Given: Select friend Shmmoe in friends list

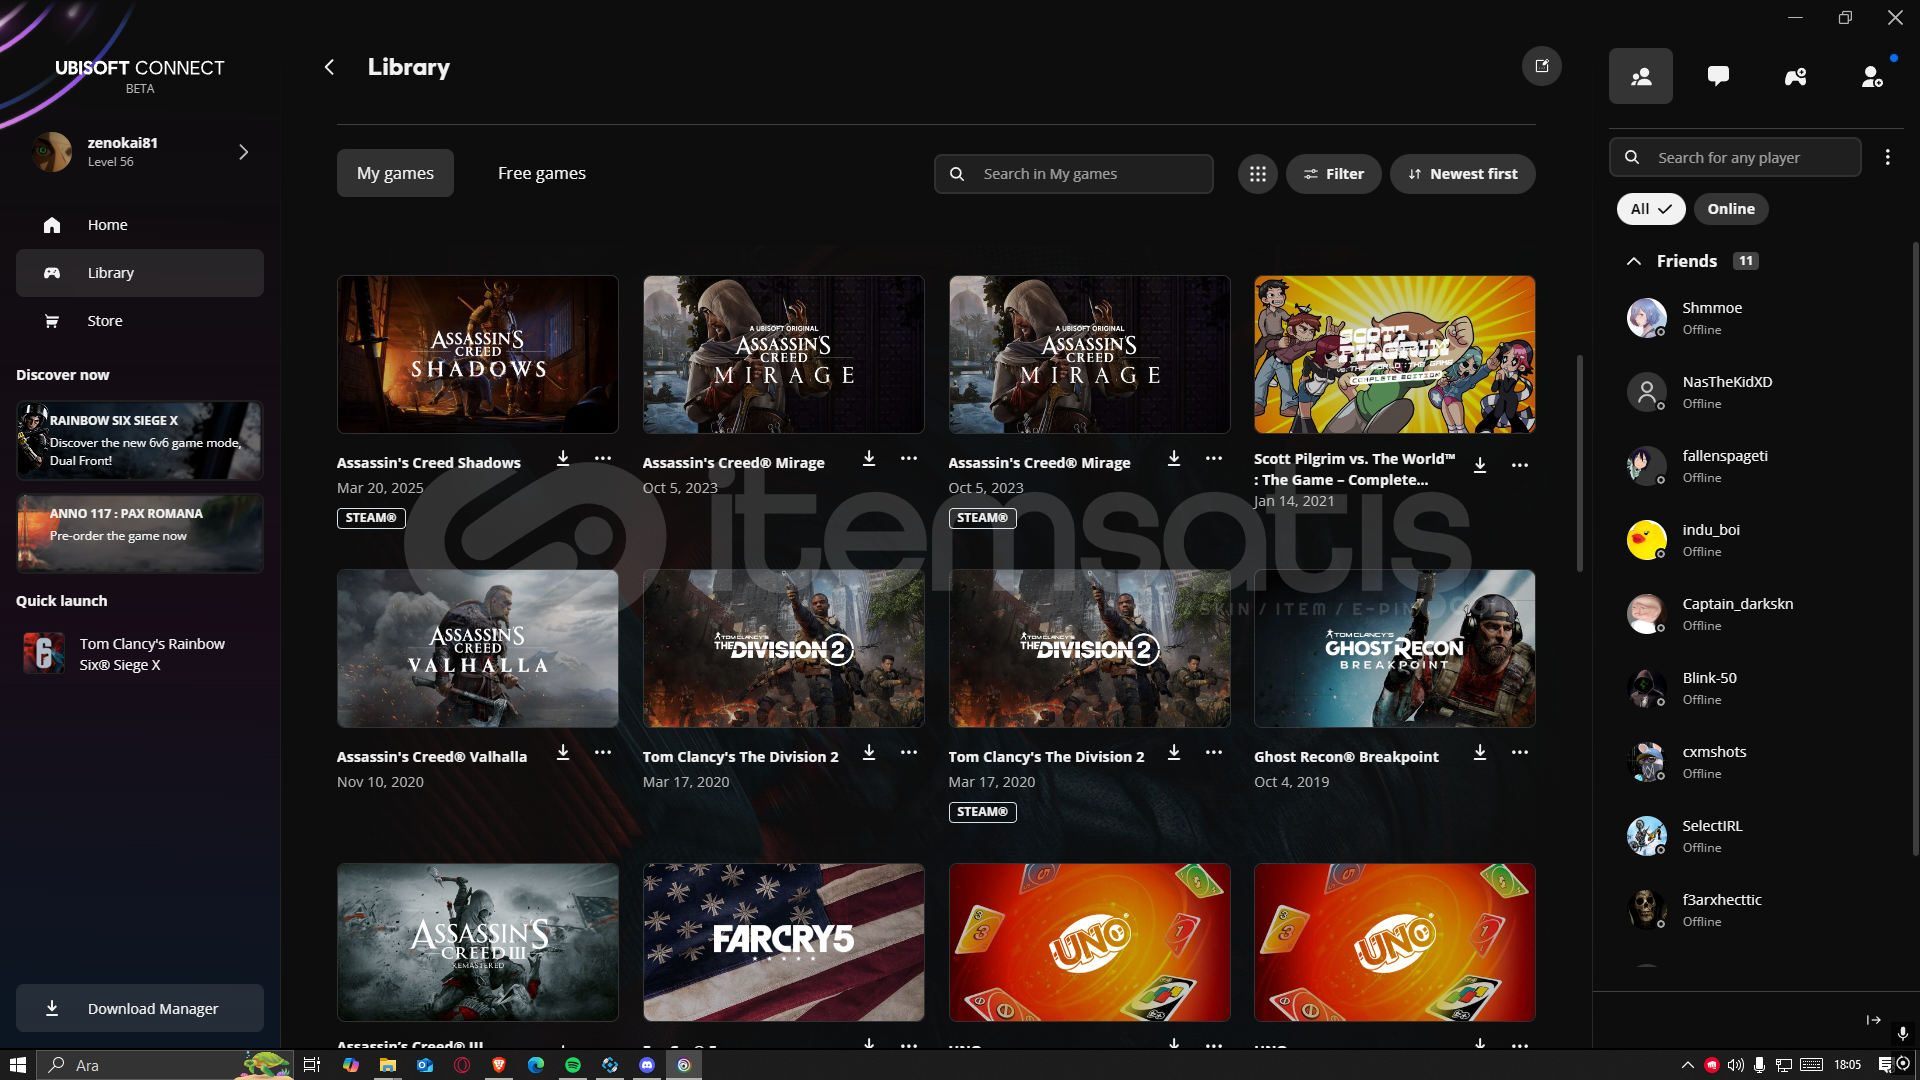Looking at the screenshot, I should (1755, 318).
